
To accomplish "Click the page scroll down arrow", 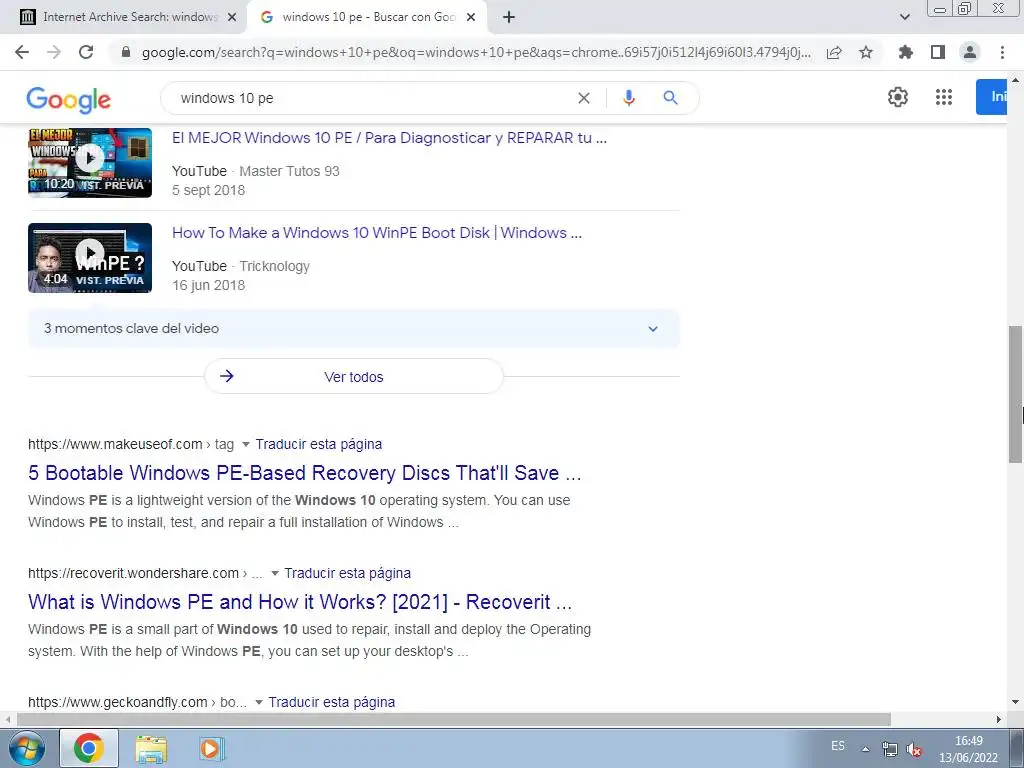I will pos(1016,703).
